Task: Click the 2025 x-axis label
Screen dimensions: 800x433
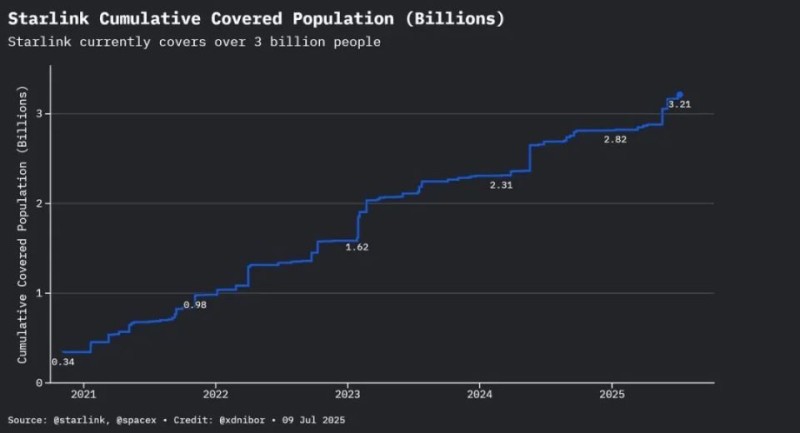Action: click(x=612, y=394)
